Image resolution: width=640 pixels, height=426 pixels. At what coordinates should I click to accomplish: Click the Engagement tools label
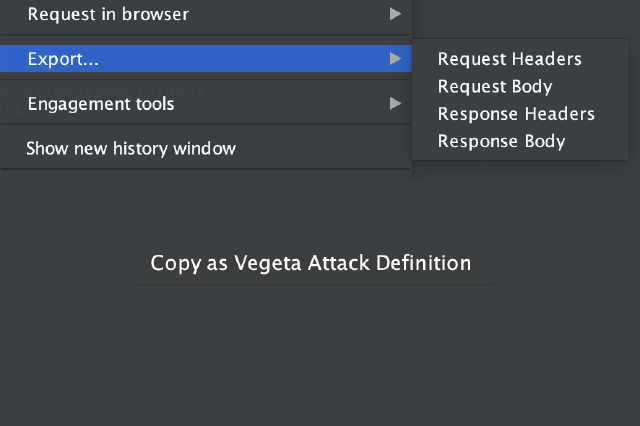[101, 104]
